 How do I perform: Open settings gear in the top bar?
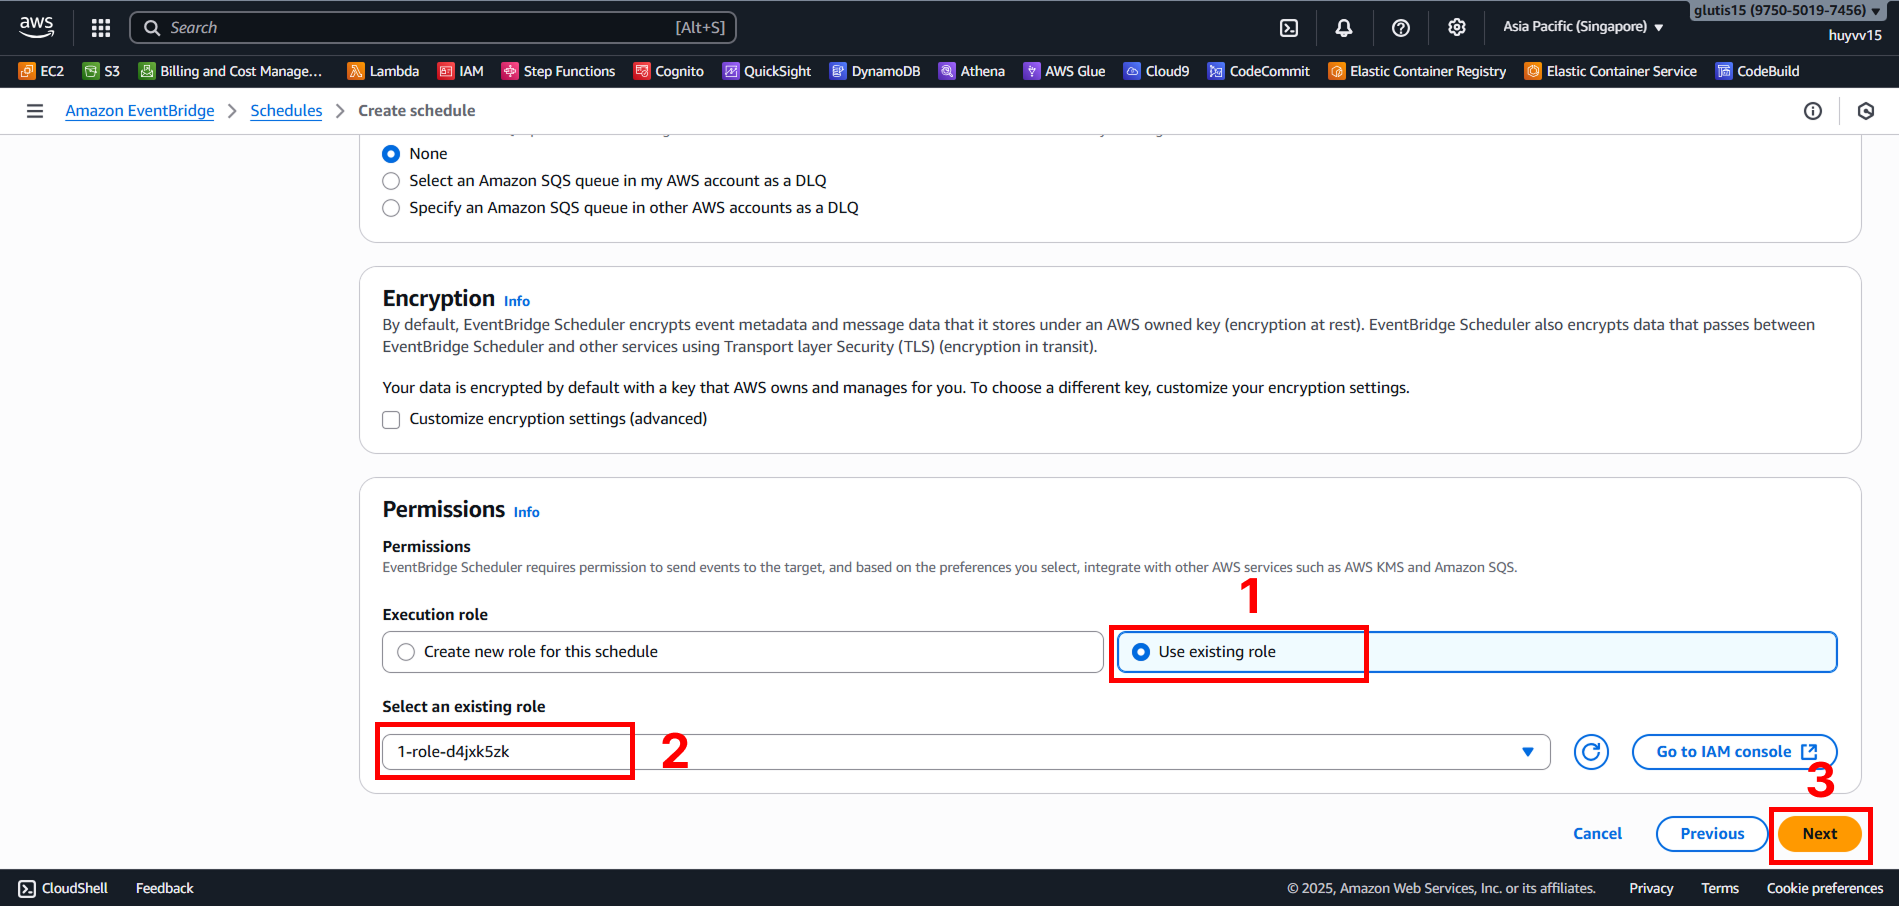[1457, 28]
